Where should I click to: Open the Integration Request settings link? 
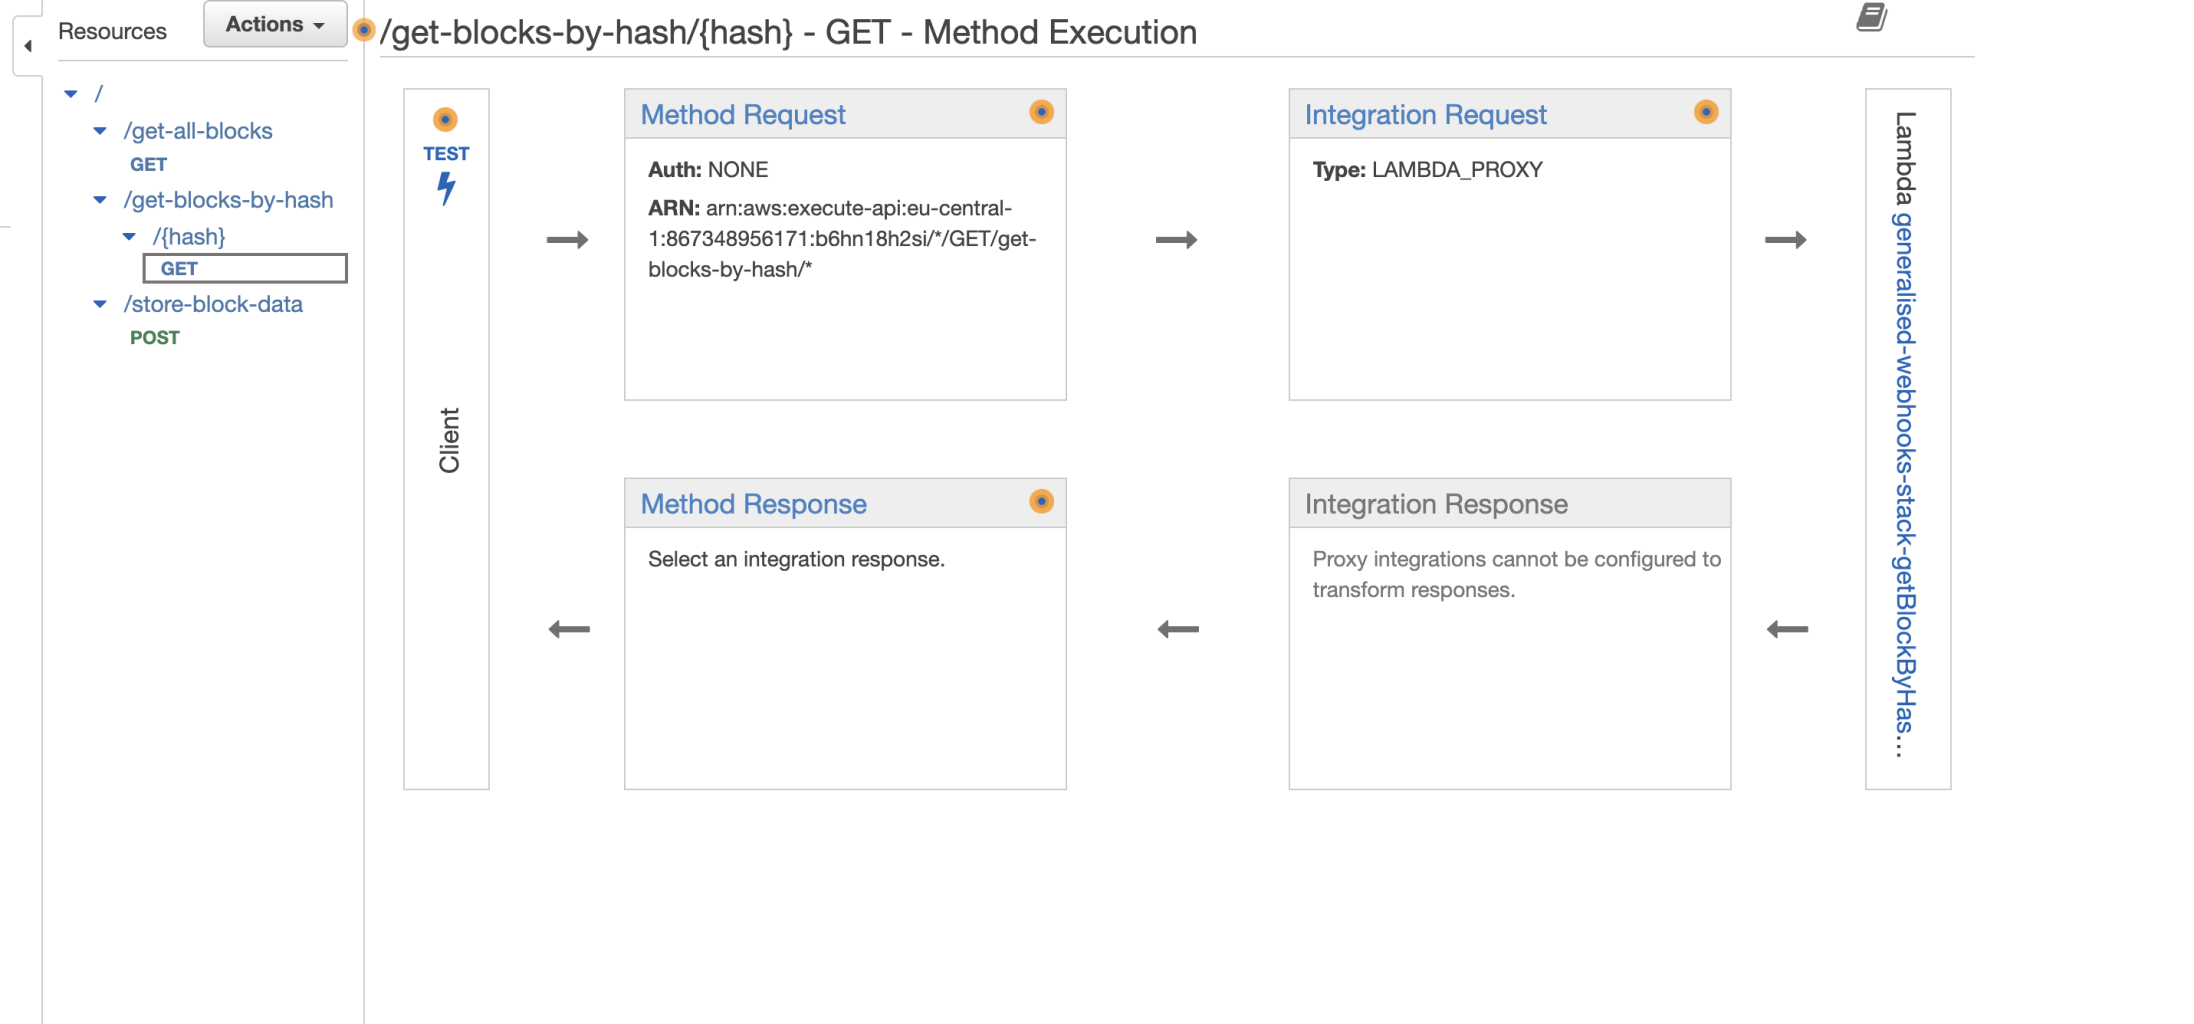pyautogui.click(x=1425, y=115)
